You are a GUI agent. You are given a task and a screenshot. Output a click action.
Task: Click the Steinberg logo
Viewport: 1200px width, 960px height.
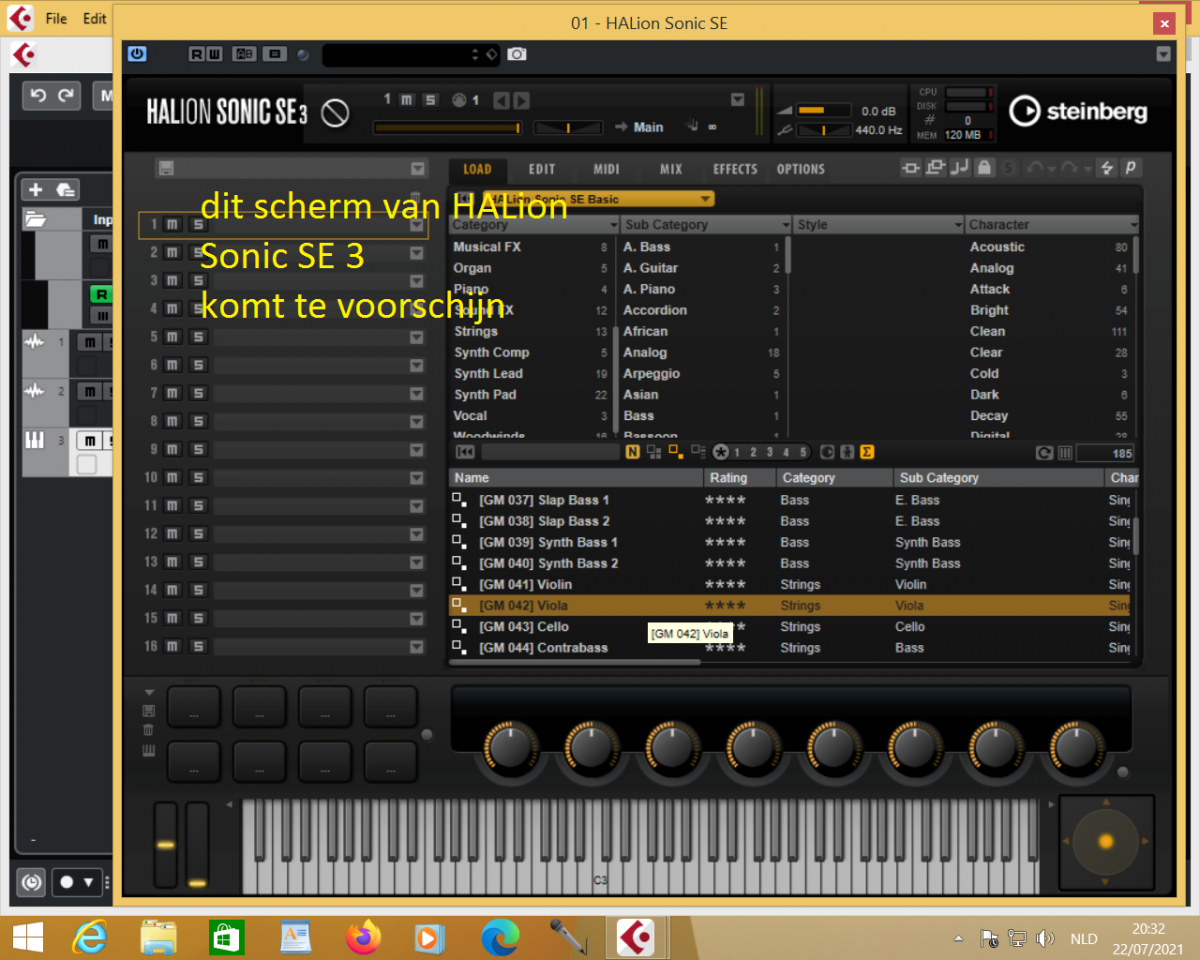[1078, 111]
